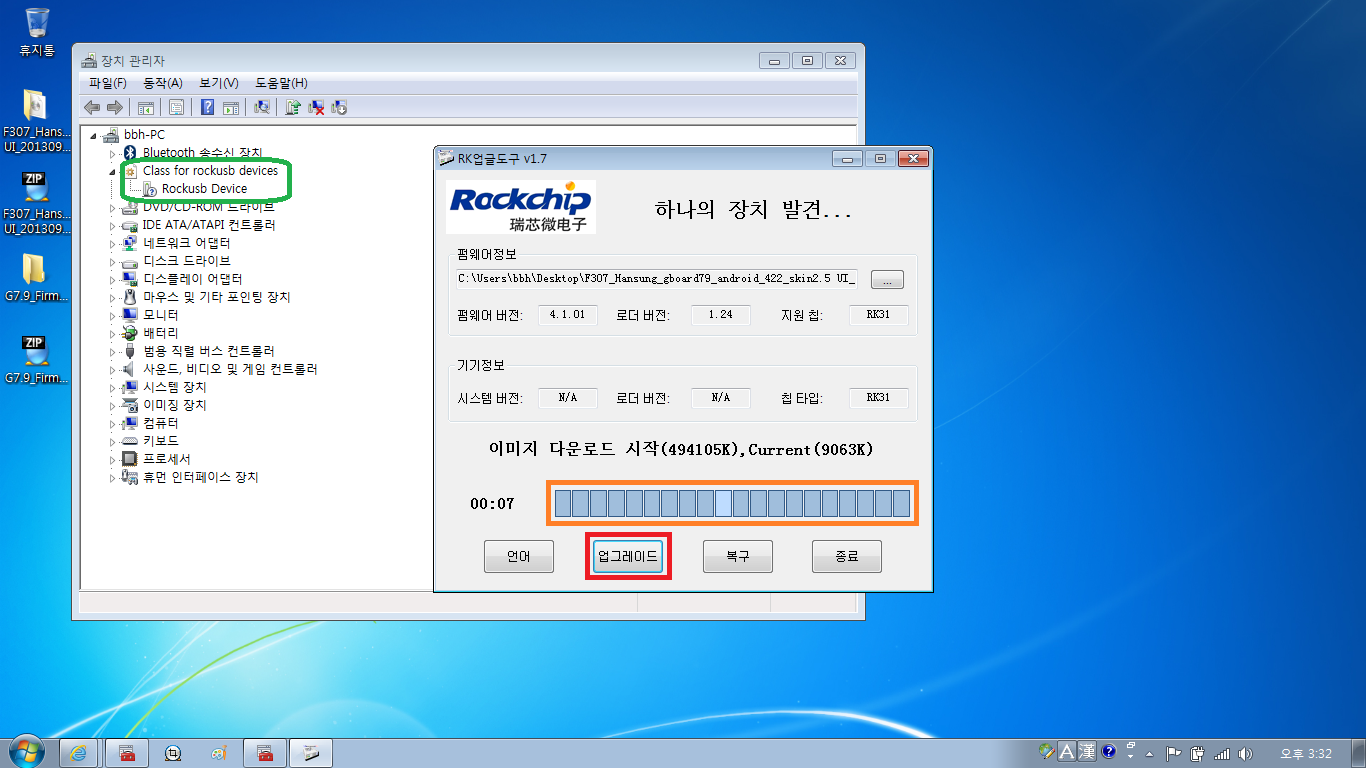1366x768 pixels.
Task: Click the Back arrow in Device Manager toolbar
Action: pos(92,107)
